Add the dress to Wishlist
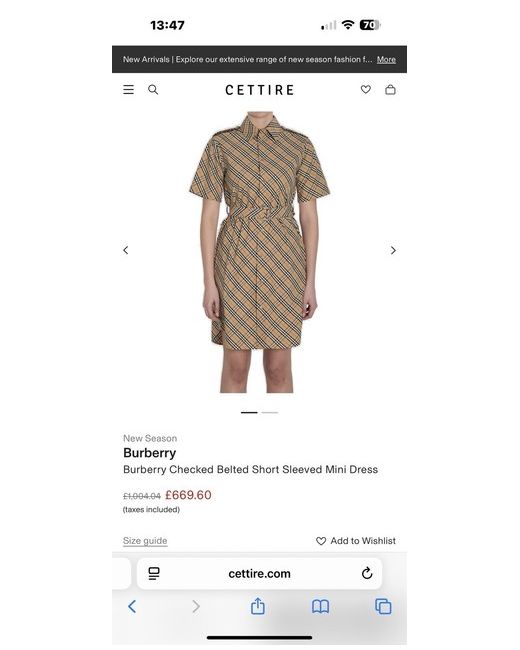 coord(356,541)
